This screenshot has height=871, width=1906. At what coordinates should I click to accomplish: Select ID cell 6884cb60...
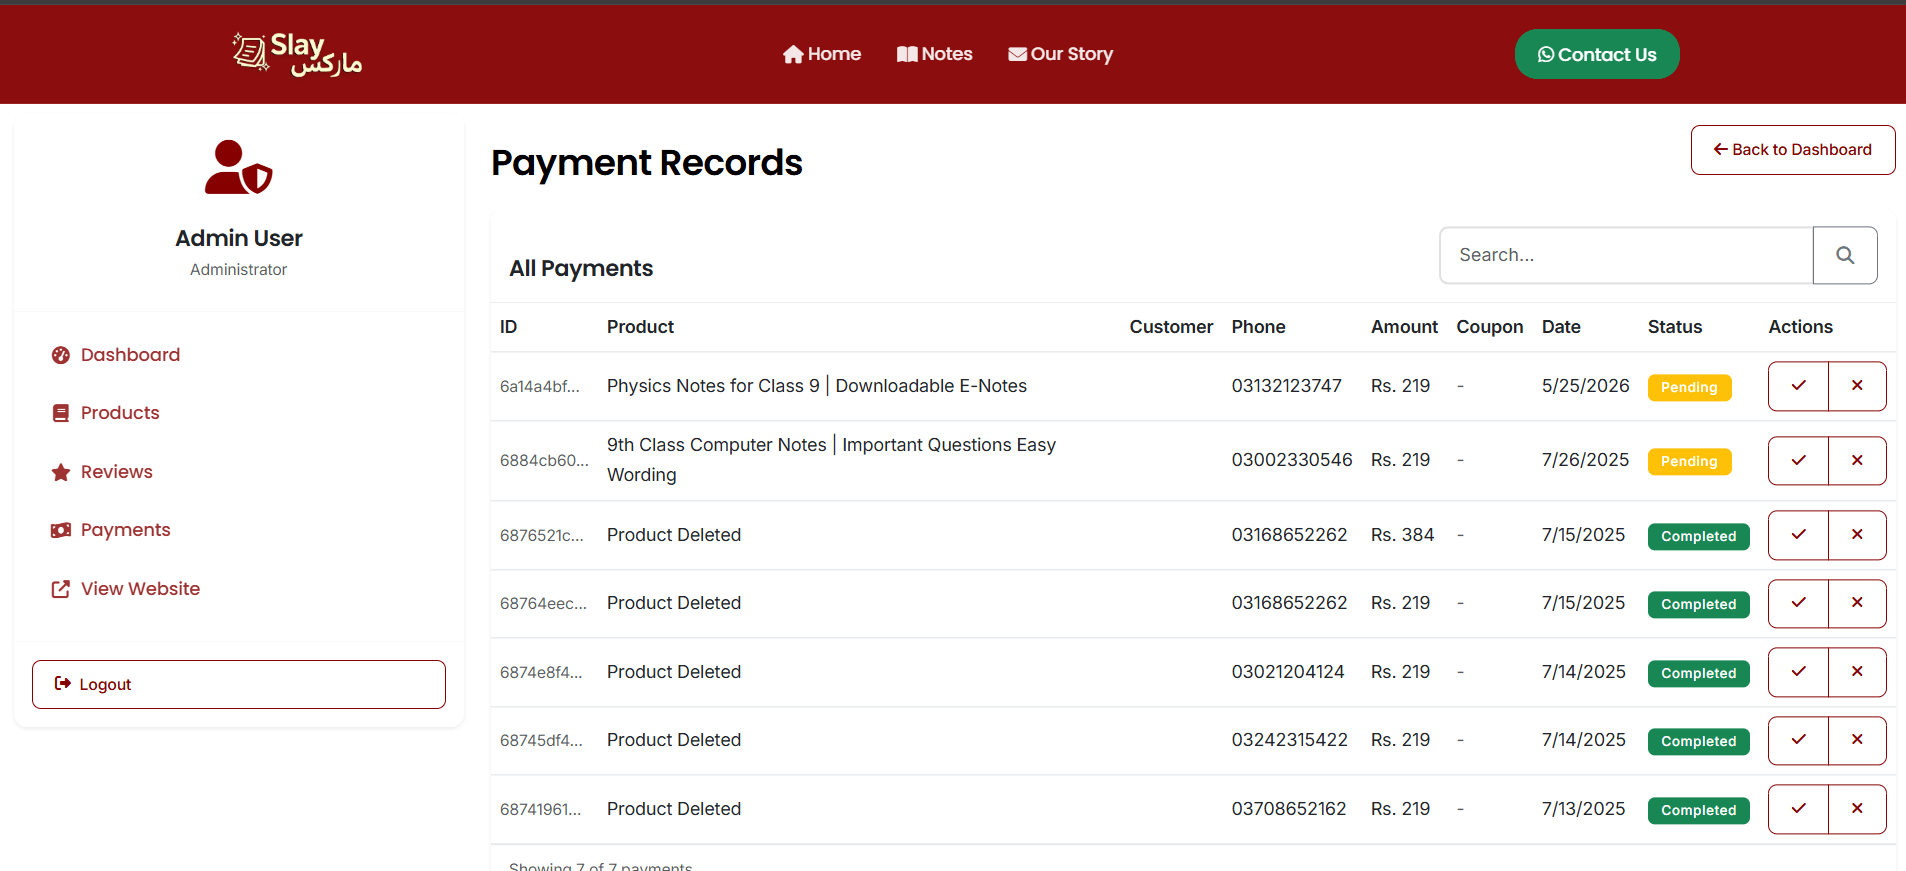[544, 461]
